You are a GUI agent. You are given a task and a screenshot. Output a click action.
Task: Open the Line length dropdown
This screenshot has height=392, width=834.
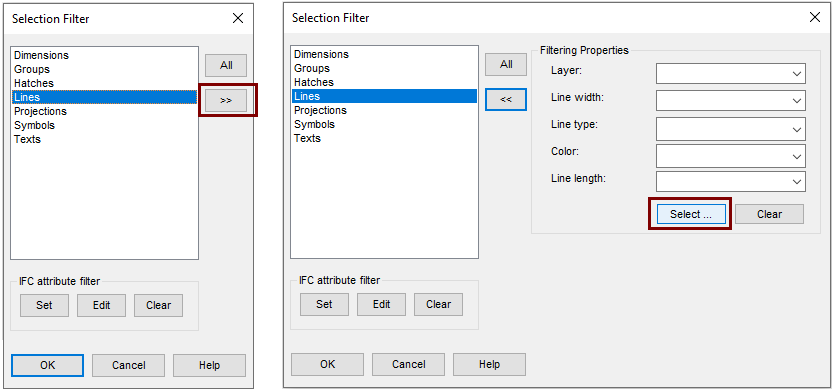[731, 181]
